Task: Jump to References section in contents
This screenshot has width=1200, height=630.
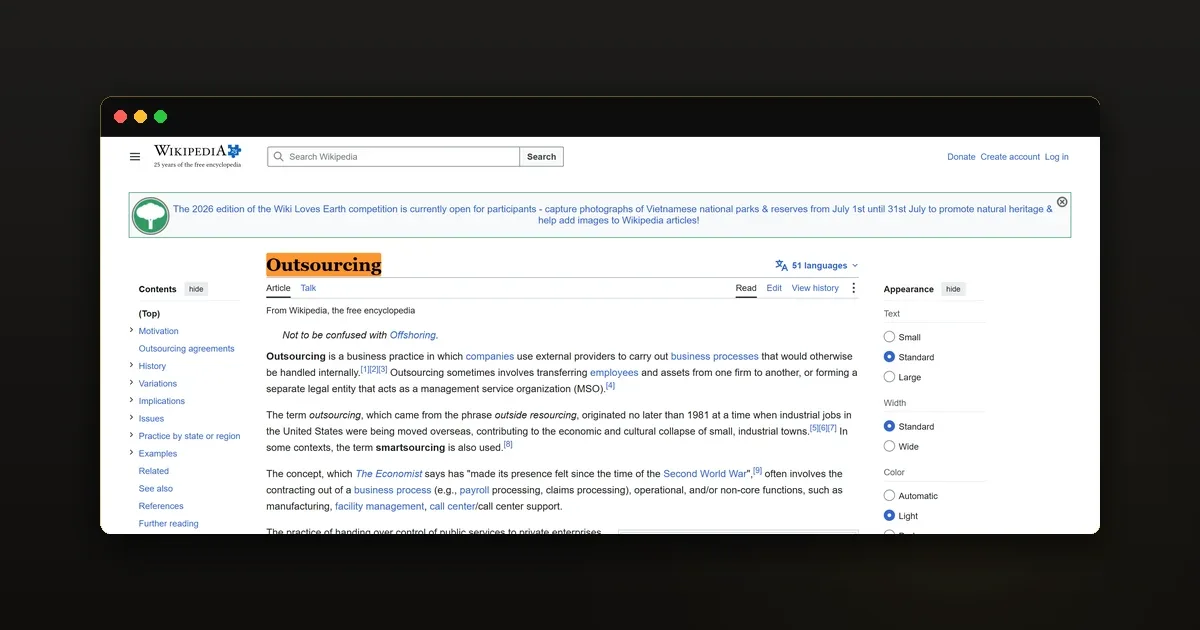Action: pyautogui.click(x=161, y=506)
